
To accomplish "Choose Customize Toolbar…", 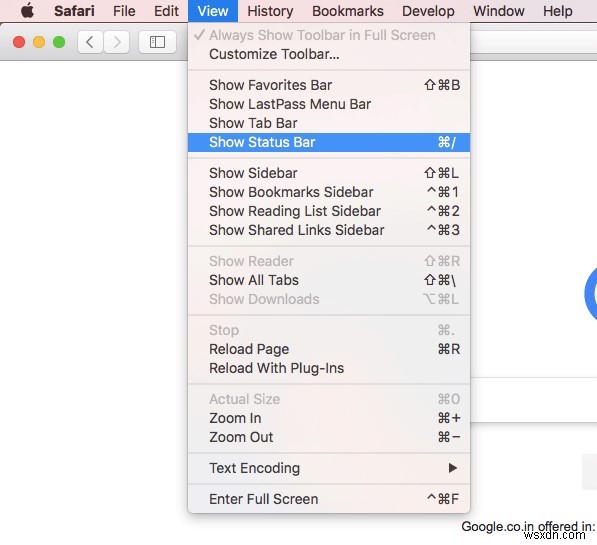I will tap(329, 54).
